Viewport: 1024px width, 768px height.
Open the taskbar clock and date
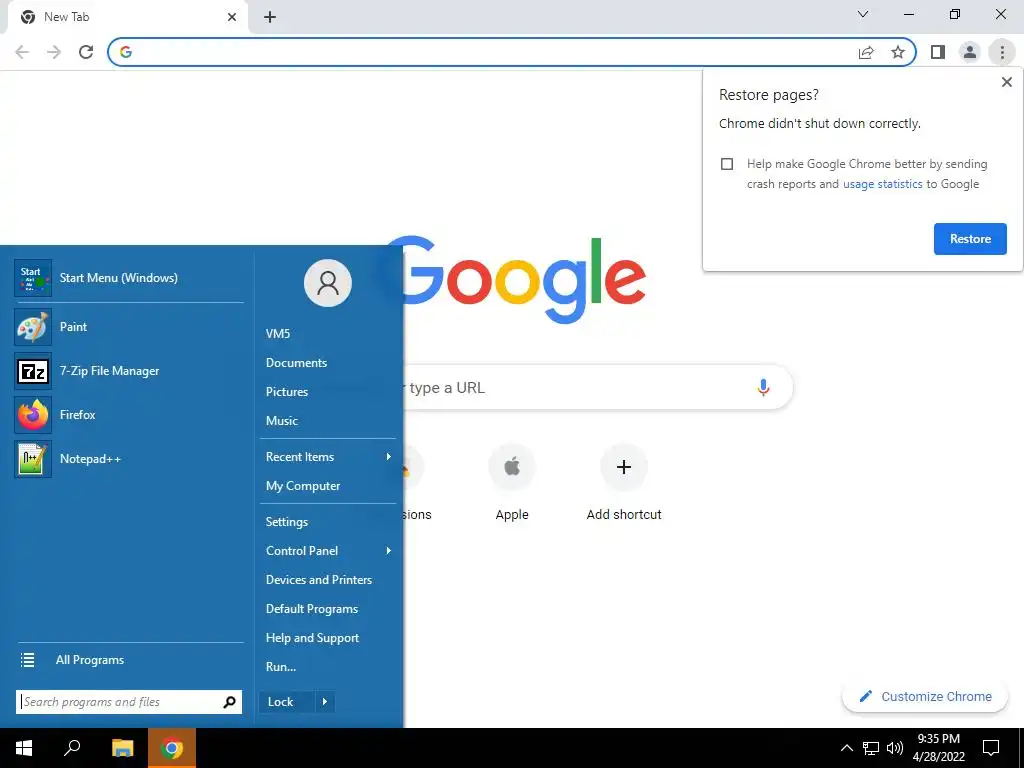click(938, 748)
